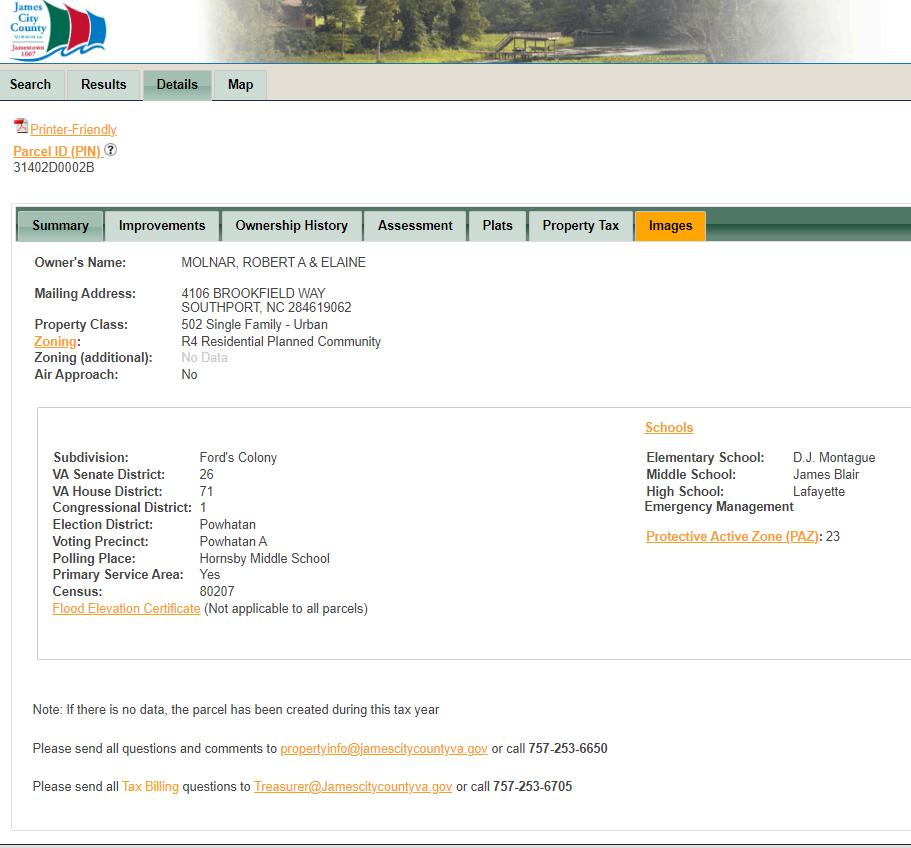Select the Details tab
The width and height of the screenshot is (911, 848).
click(177, 85)
